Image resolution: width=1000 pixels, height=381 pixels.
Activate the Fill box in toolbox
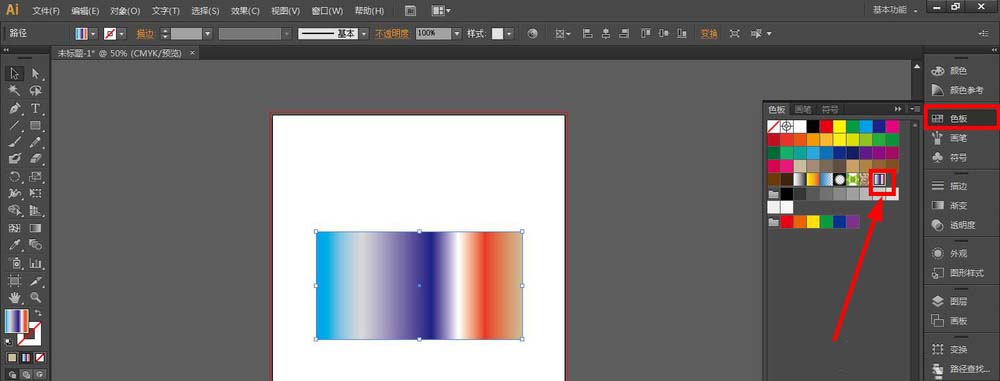17,321
